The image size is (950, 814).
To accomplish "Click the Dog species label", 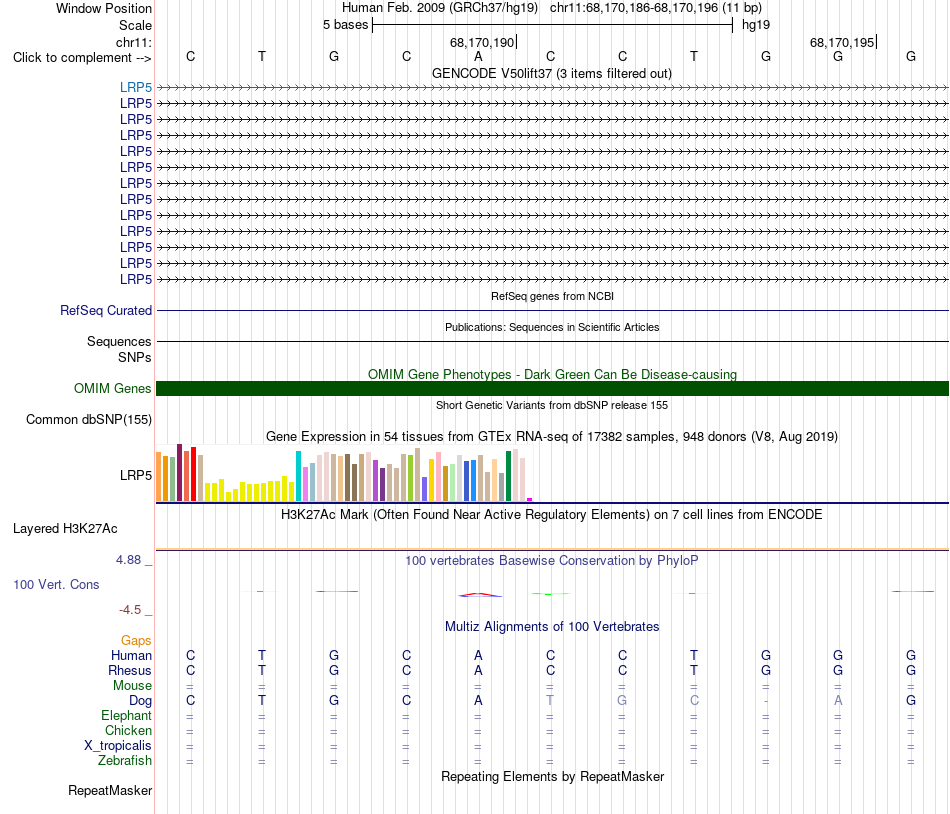I will point(140,701).
